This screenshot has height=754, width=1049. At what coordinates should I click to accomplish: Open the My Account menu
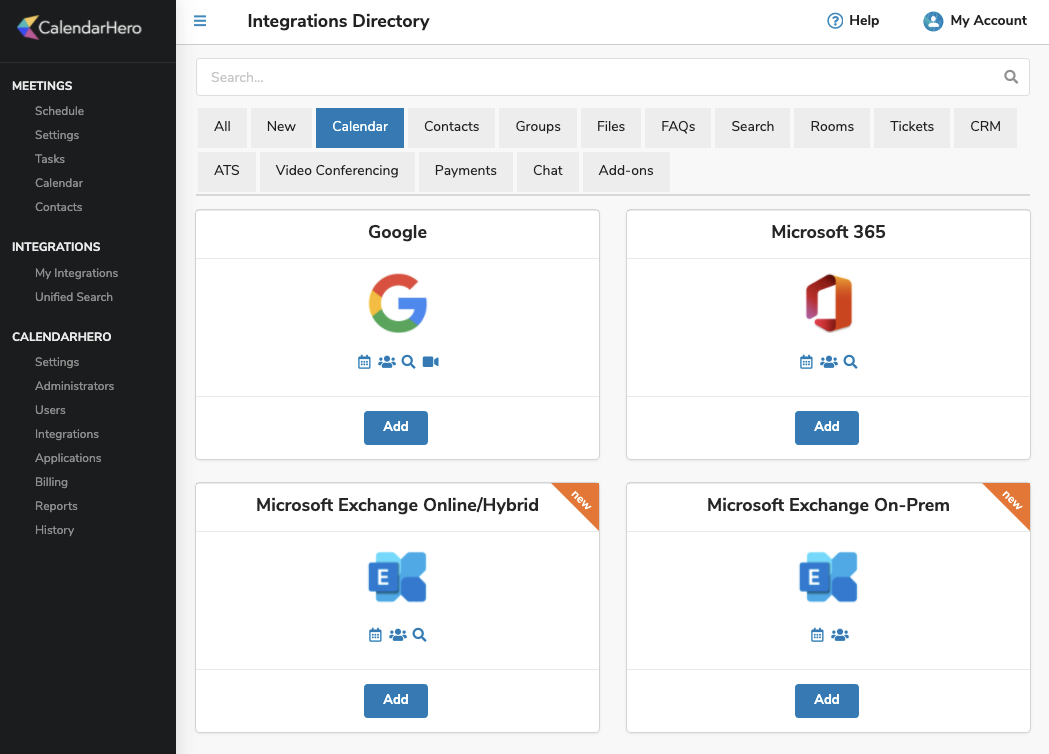[x=975, y=21]
